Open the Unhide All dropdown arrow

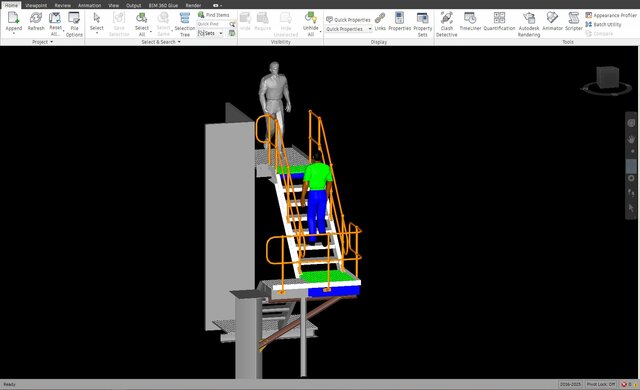click(320, 31)
